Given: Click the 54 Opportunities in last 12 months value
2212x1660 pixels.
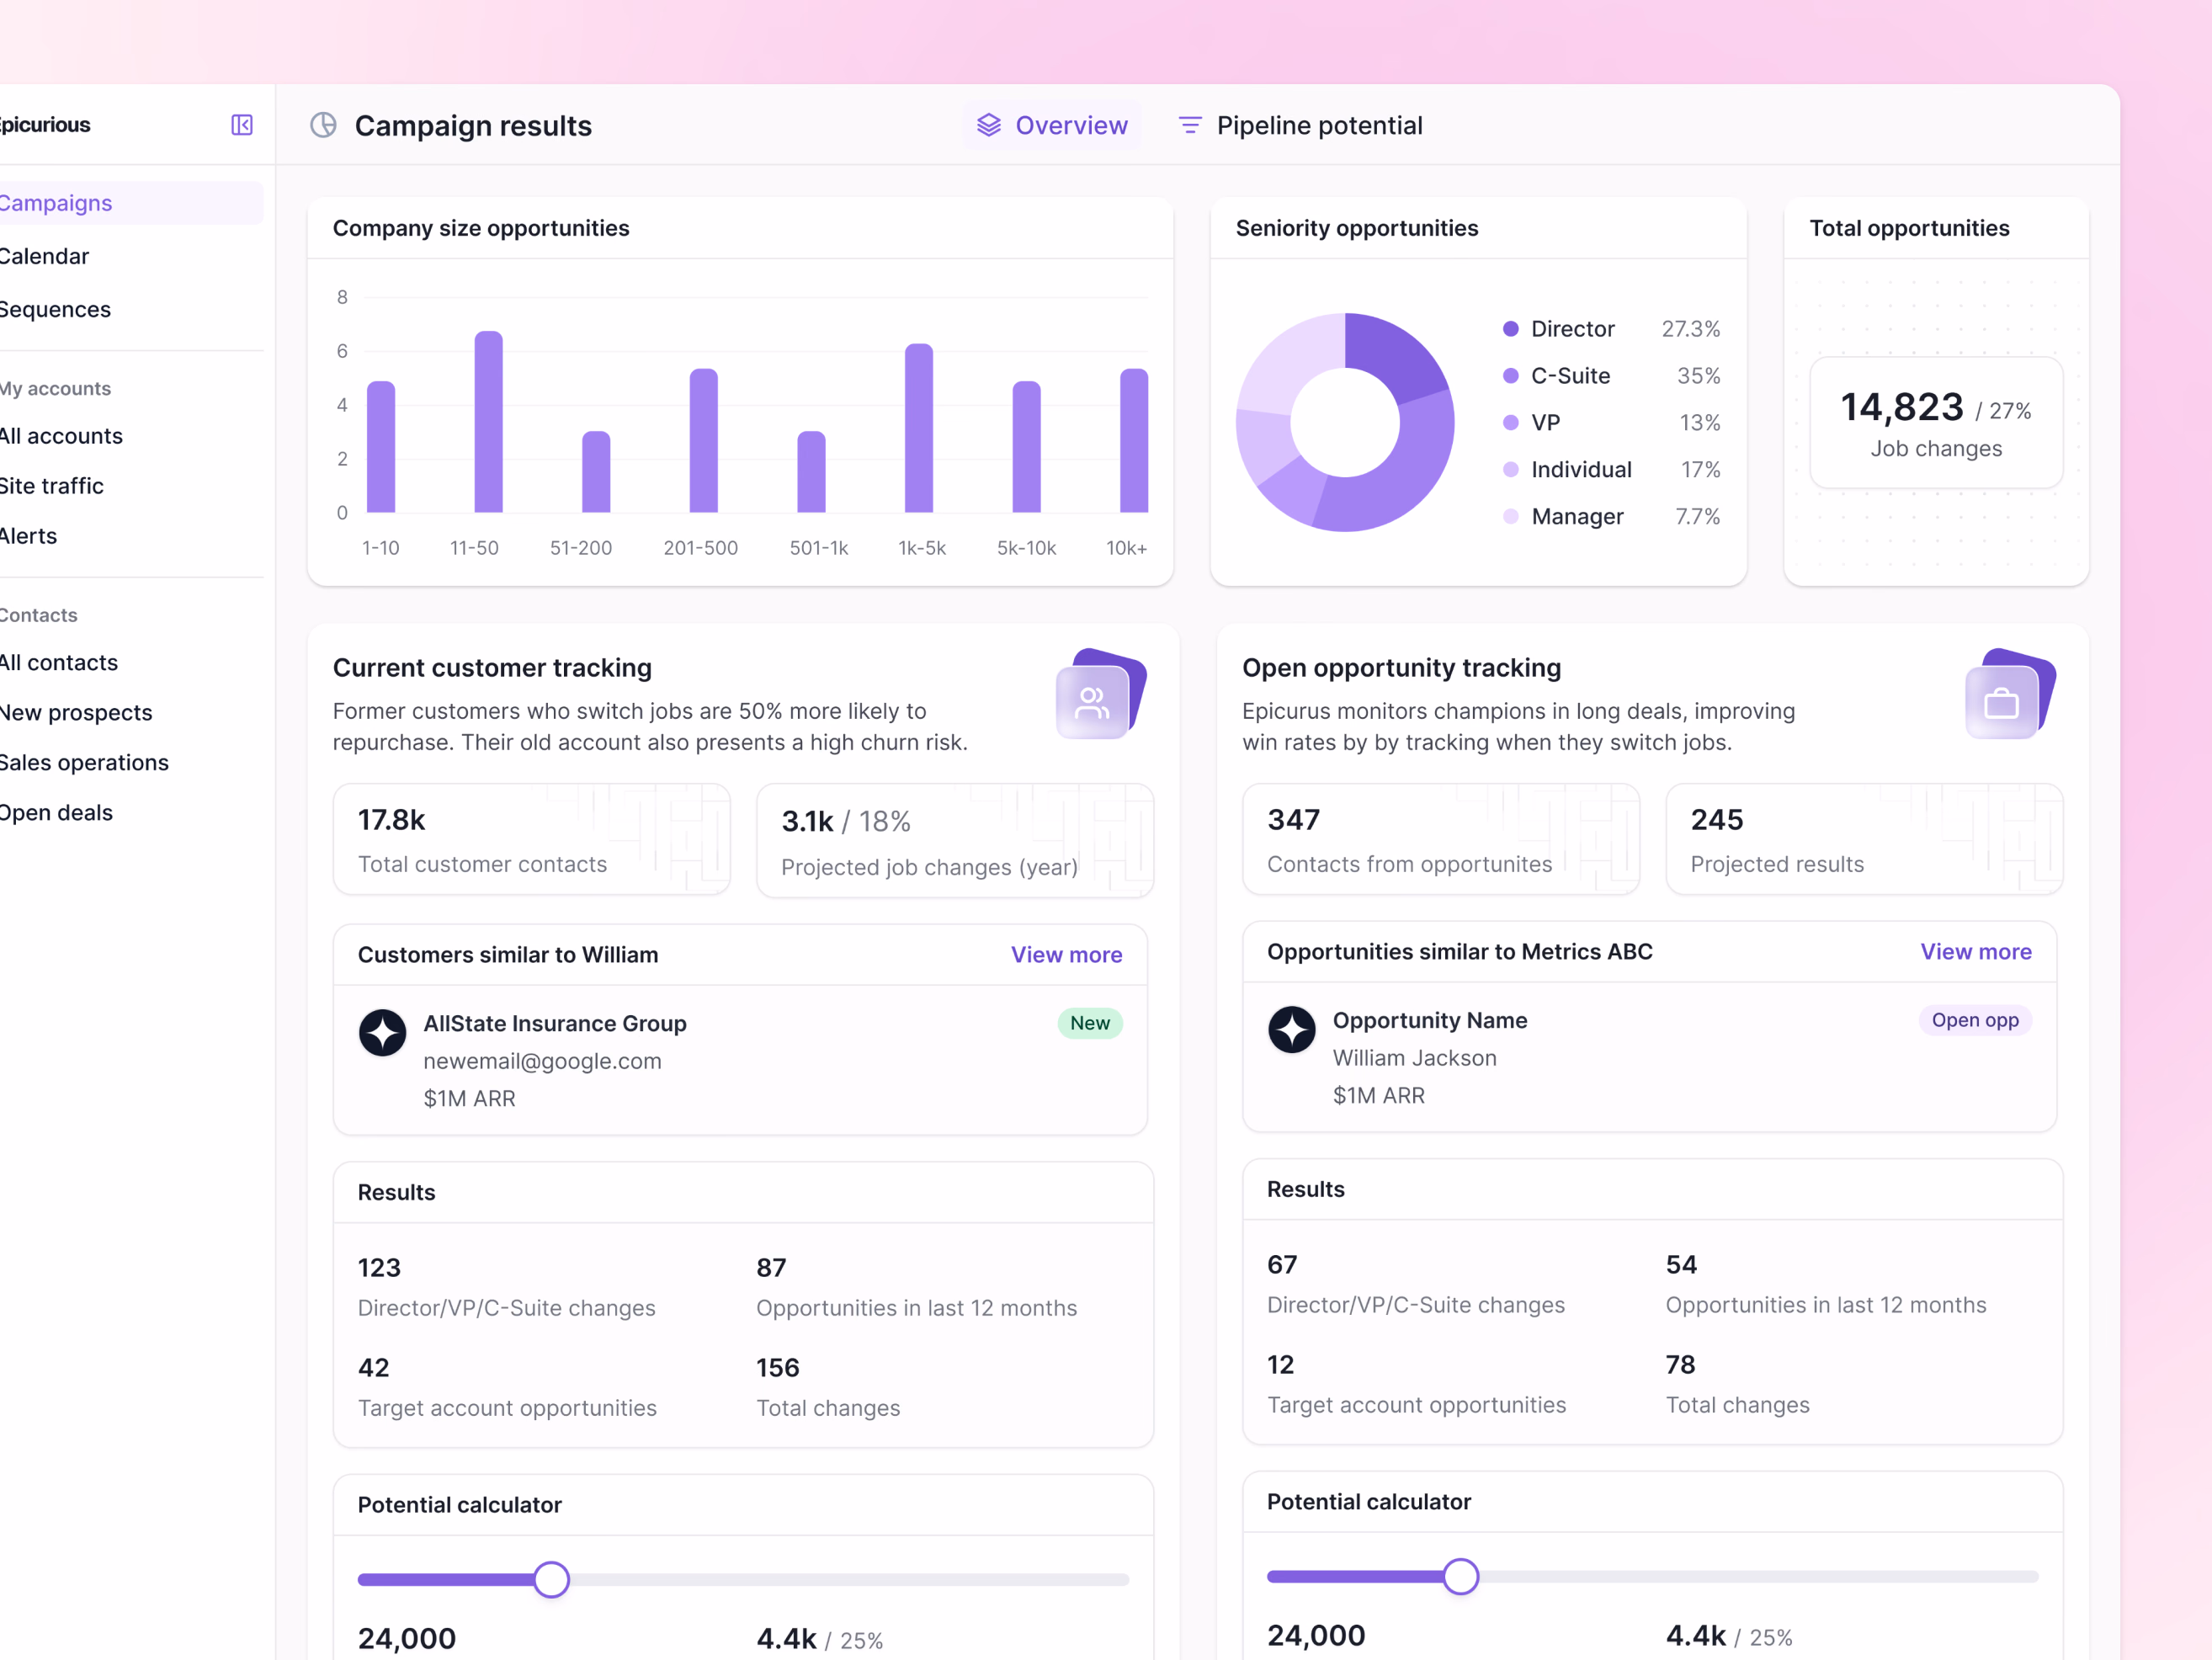Looking at the screenshot, I should [x=1681, y=1265].
